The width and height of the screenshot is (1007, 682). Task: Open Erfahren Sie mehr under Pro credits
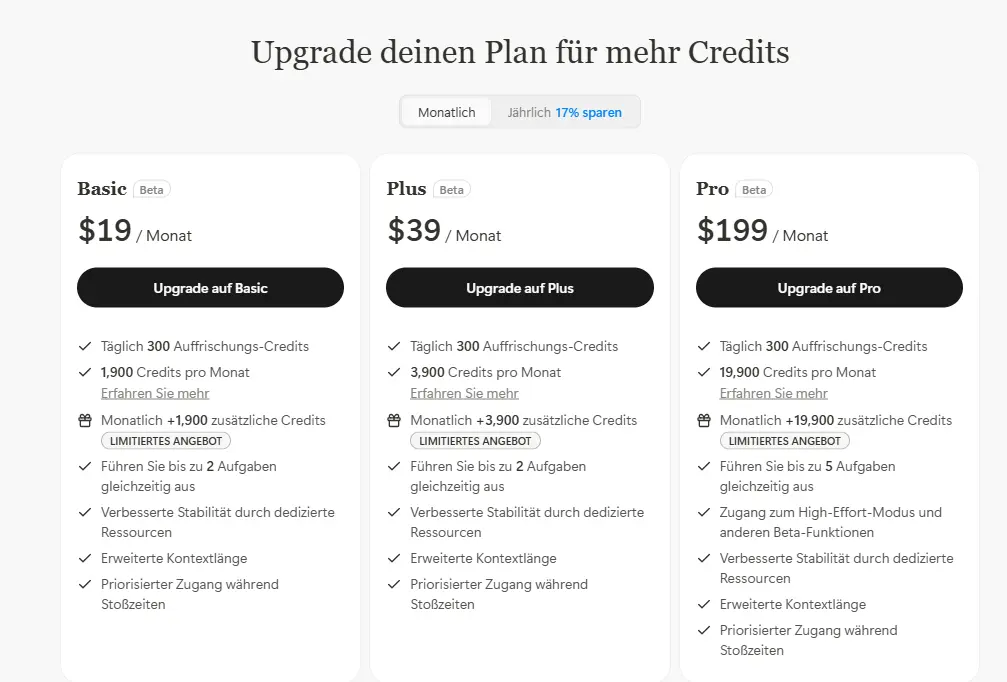pyautogui.click(x=774, y=393)
